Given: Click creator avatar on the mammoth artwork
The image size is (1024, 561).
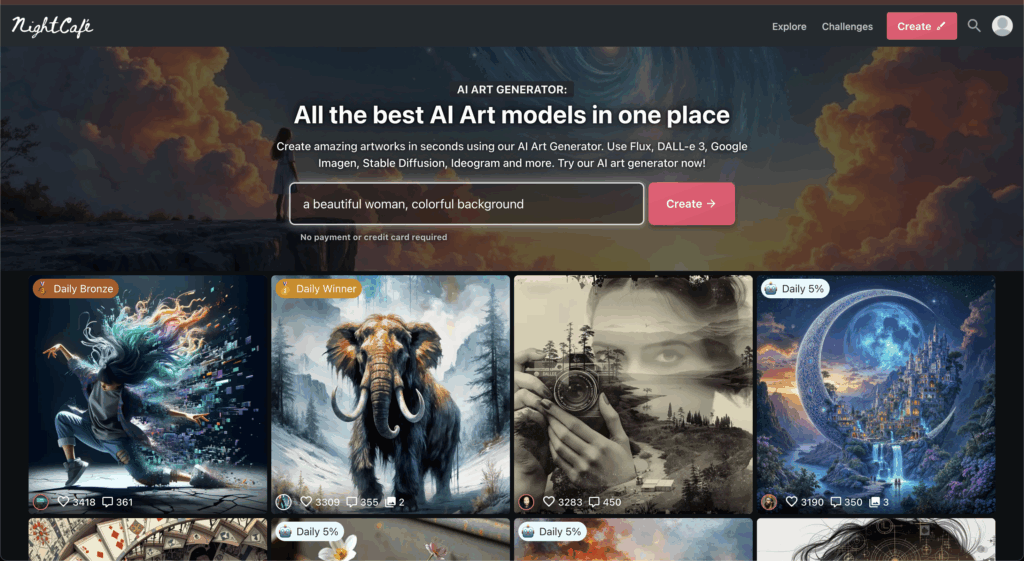Looking at the screenshot, I should (x=283, y=502).
